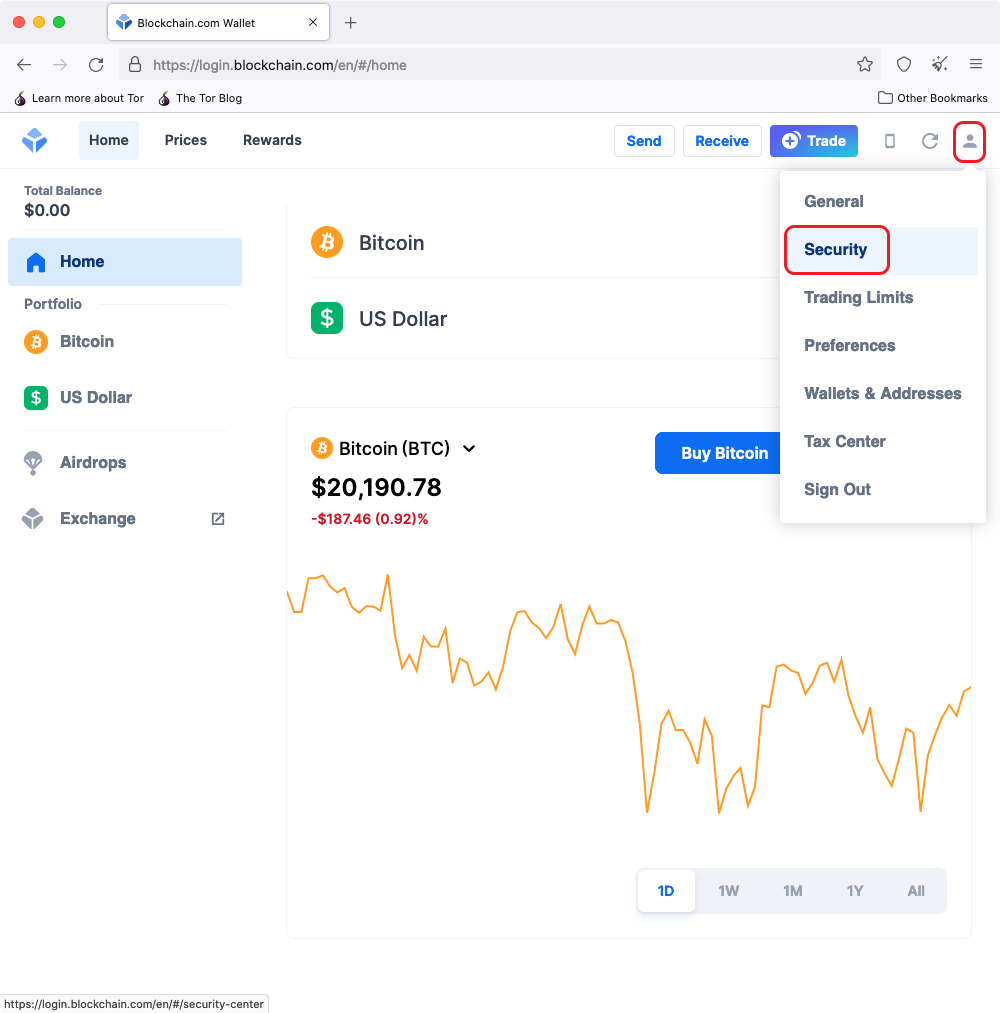Click the Bitcoin icon in the sidebar portfolio
Image resolution: width=1000 pixels, height=1013 pixels.
point(36,342)
